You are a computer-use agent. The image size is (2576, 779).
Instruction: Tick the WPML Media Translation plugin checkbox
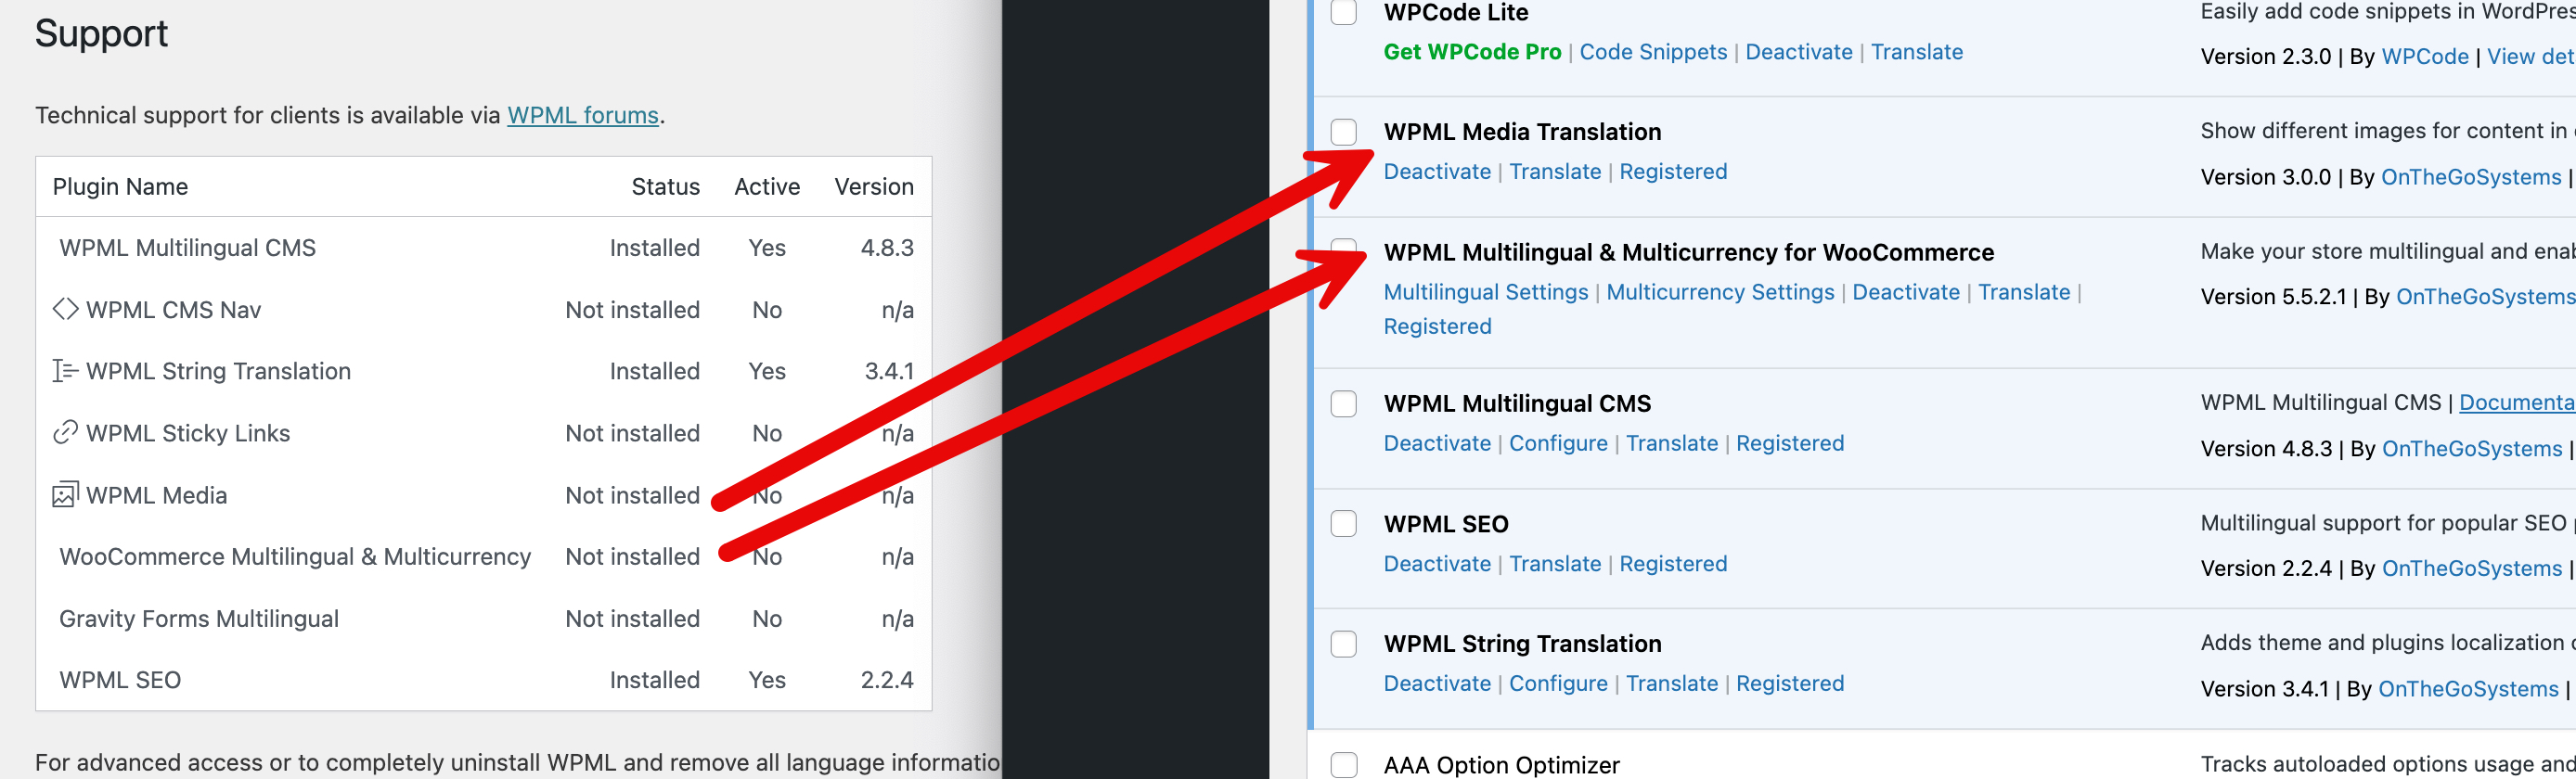tap(1344, 132)
